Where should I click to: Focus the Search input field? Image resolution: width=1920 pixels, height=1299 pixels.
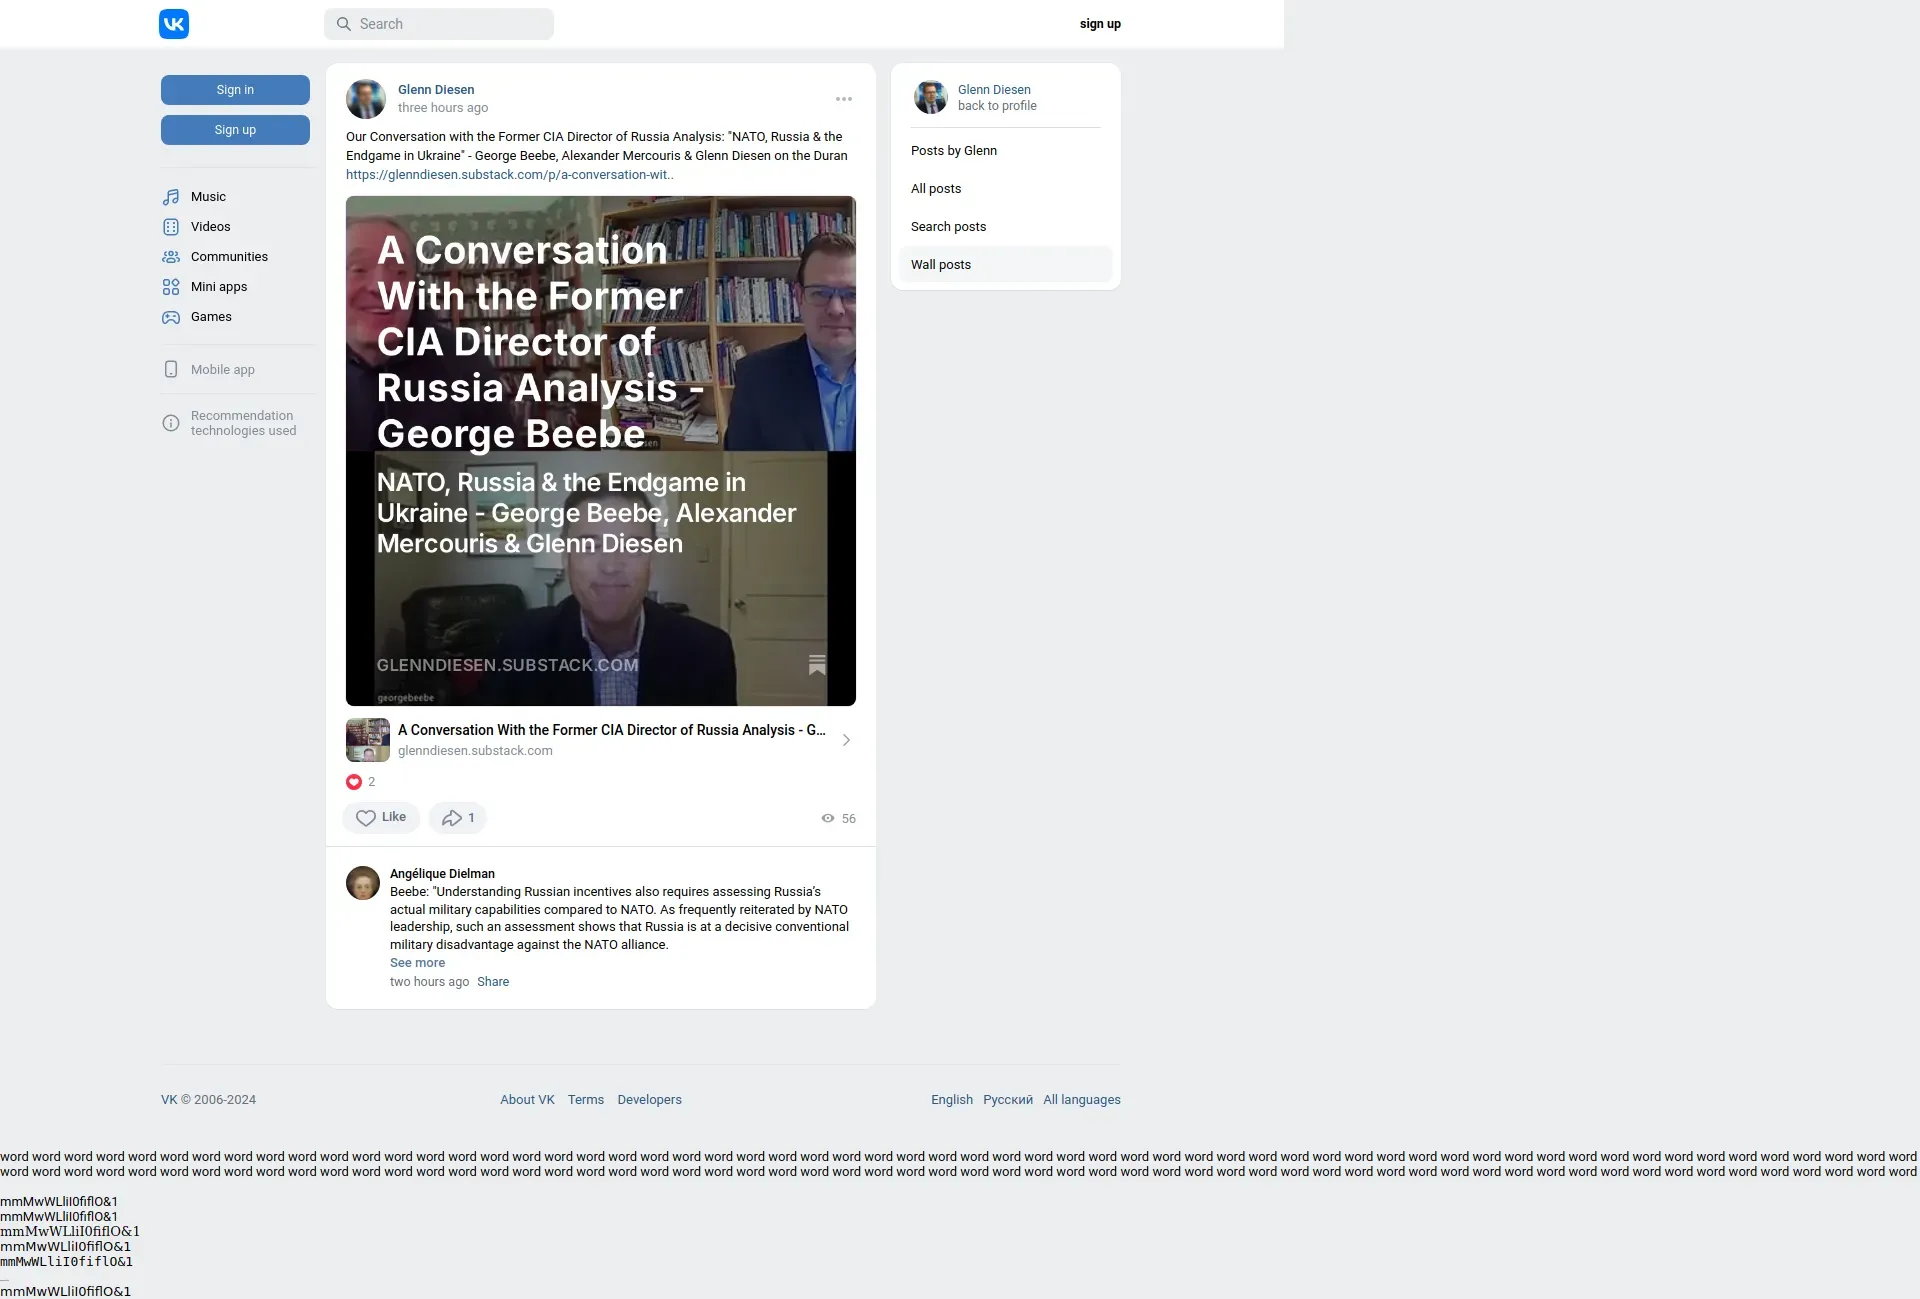[439, 24]
